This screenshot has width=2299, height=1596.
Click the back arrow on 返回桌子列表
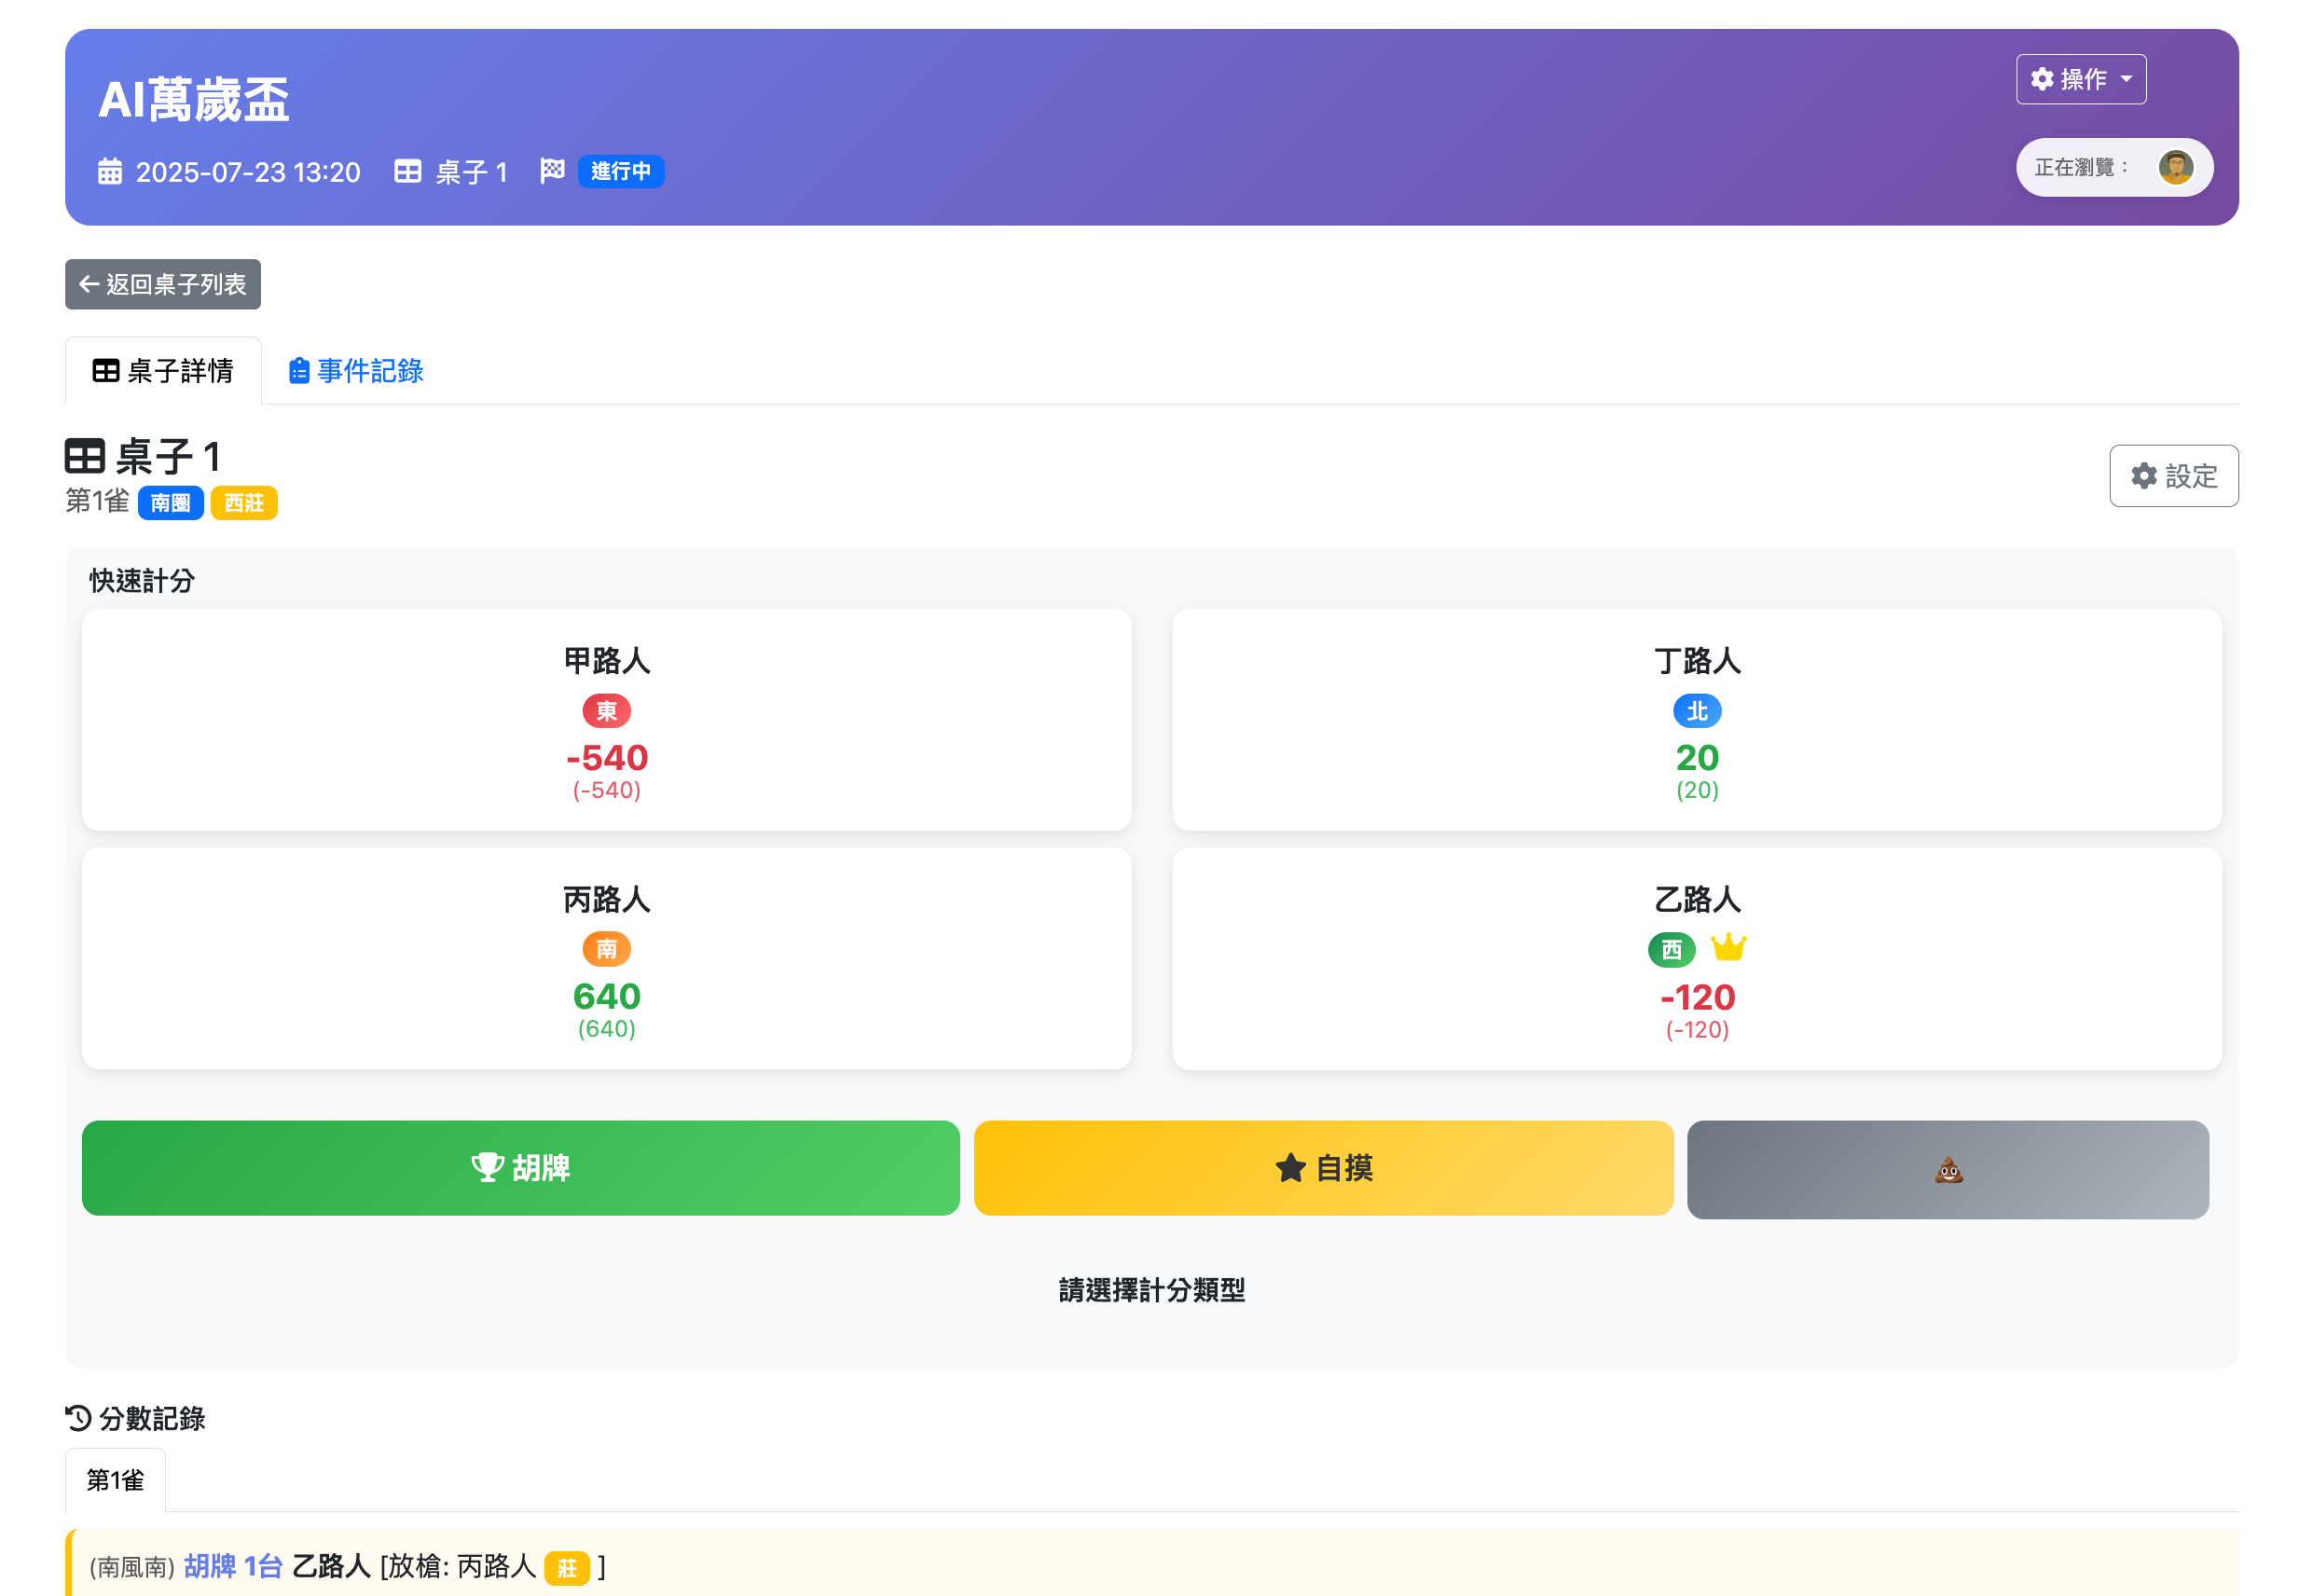click(x=88, y=285)
